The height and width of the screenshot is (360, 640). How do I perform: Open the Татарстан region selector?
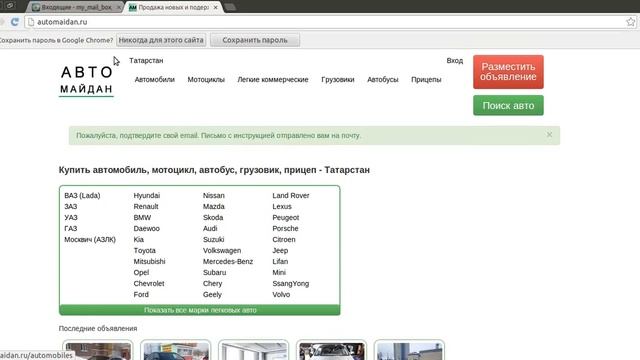coord(146,60)
